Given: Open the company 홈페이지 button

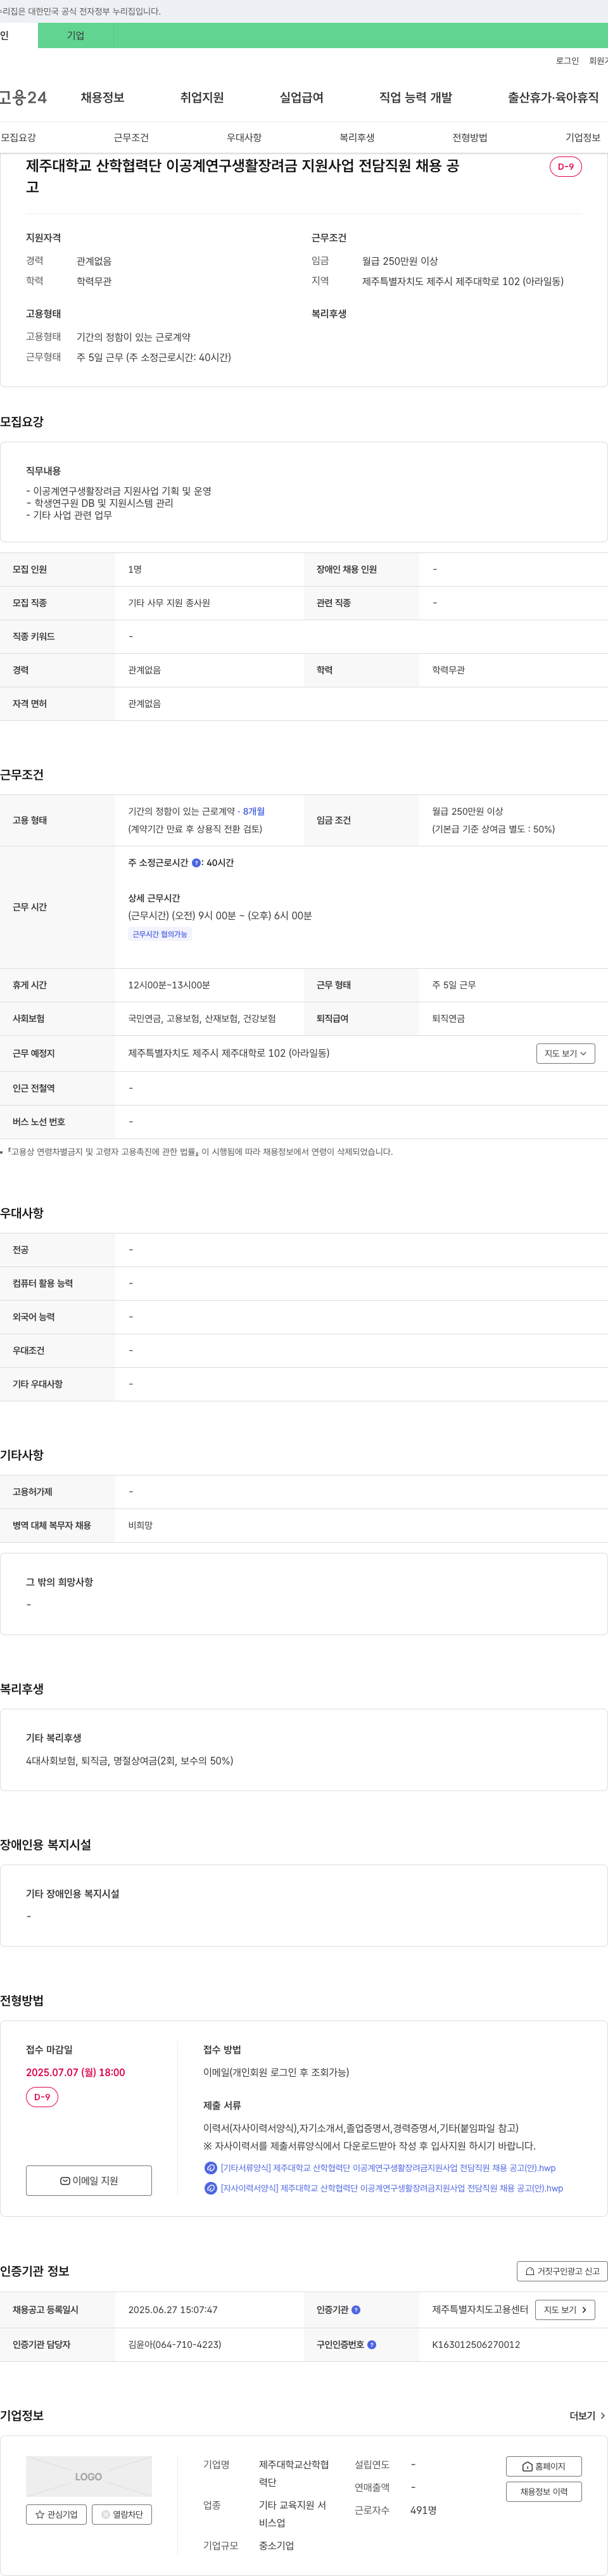Looking at the screenshot, I should click(543, 2466).
